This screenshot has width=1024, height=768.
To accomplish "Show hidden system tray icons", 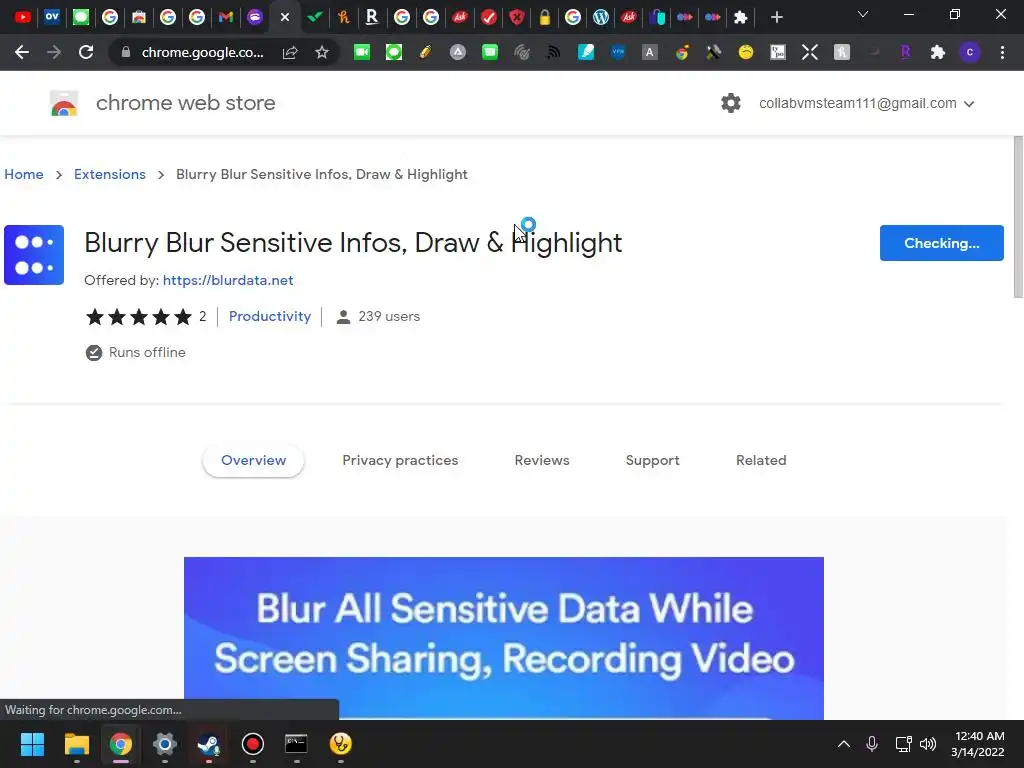I will pos(844,744).
